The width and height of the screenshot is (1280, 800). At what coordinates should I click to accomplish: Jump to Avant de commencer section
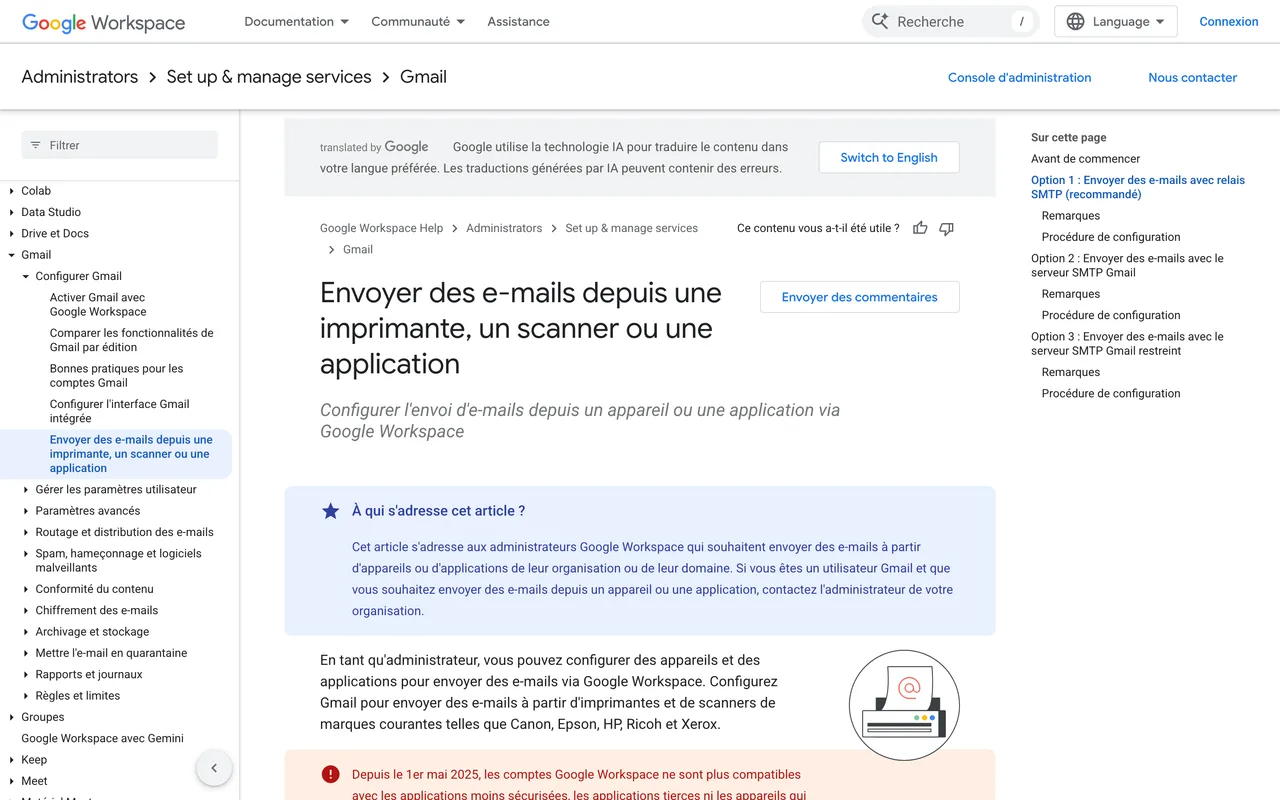click(x=1085, y=159)
